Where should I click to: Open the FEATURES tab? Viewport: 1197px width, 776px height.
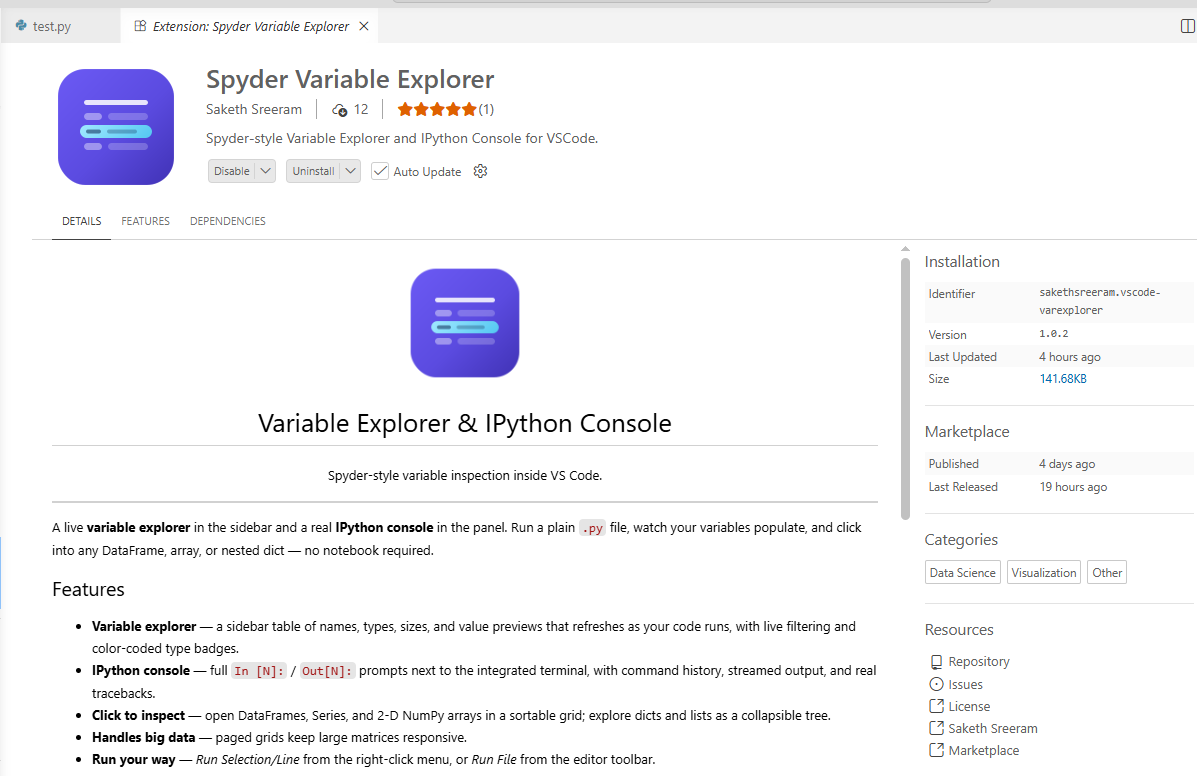click(145, 221)
